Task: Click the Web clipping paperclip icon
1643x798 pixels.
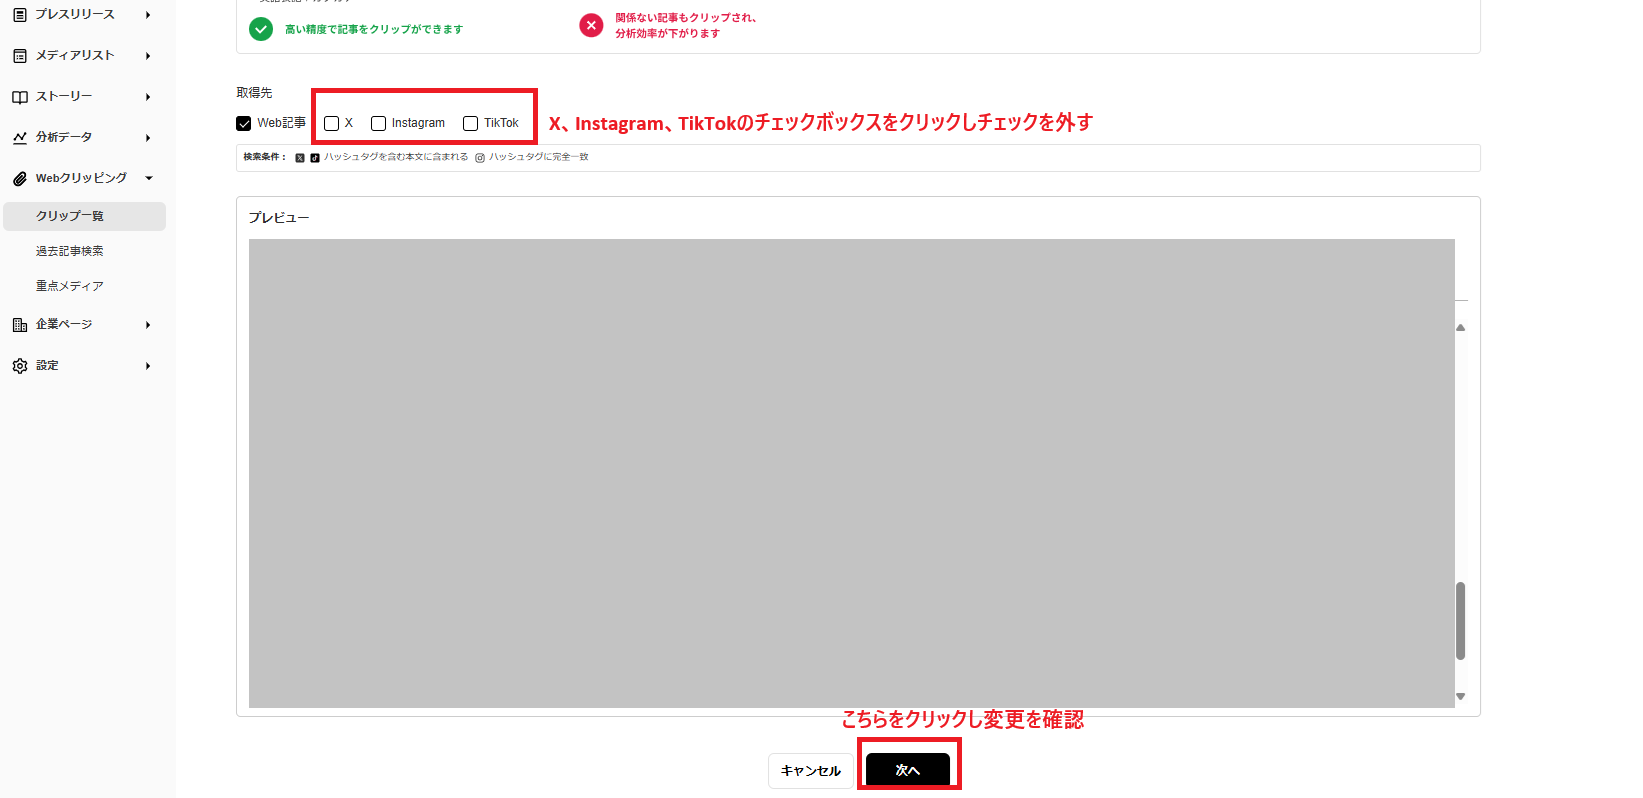Action: coord(20,179)
